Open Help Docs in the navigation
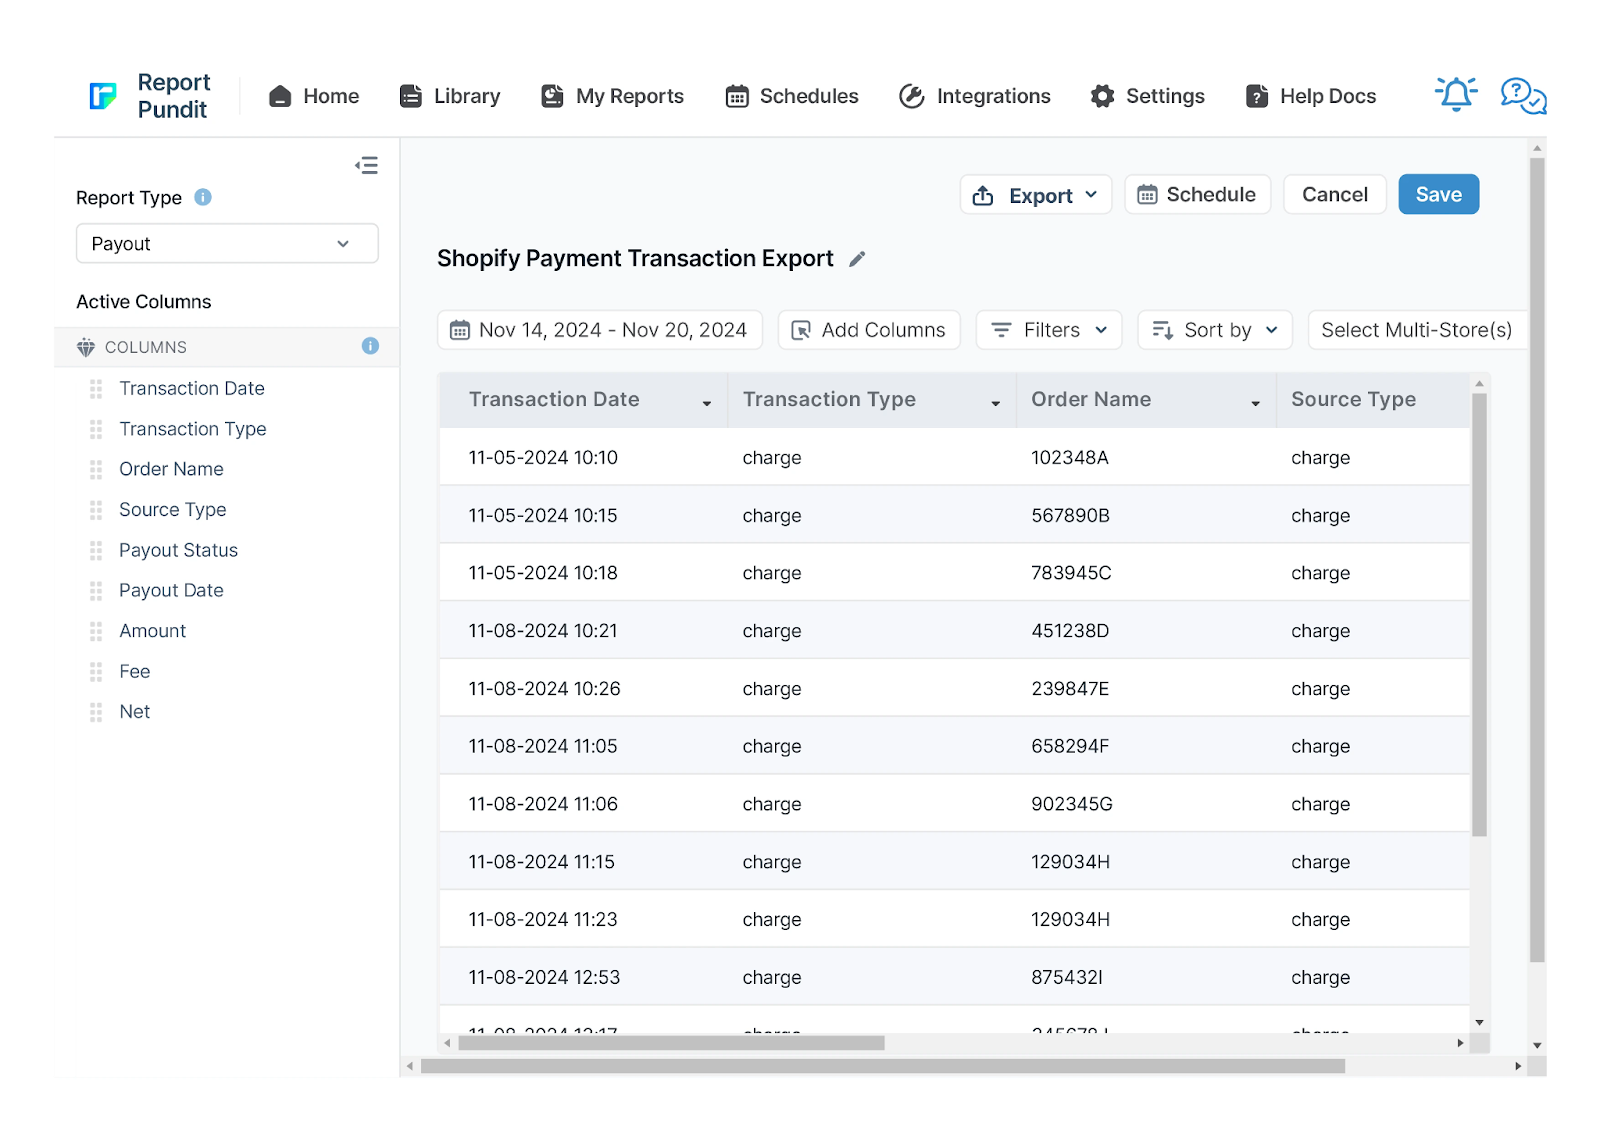 1311,96
